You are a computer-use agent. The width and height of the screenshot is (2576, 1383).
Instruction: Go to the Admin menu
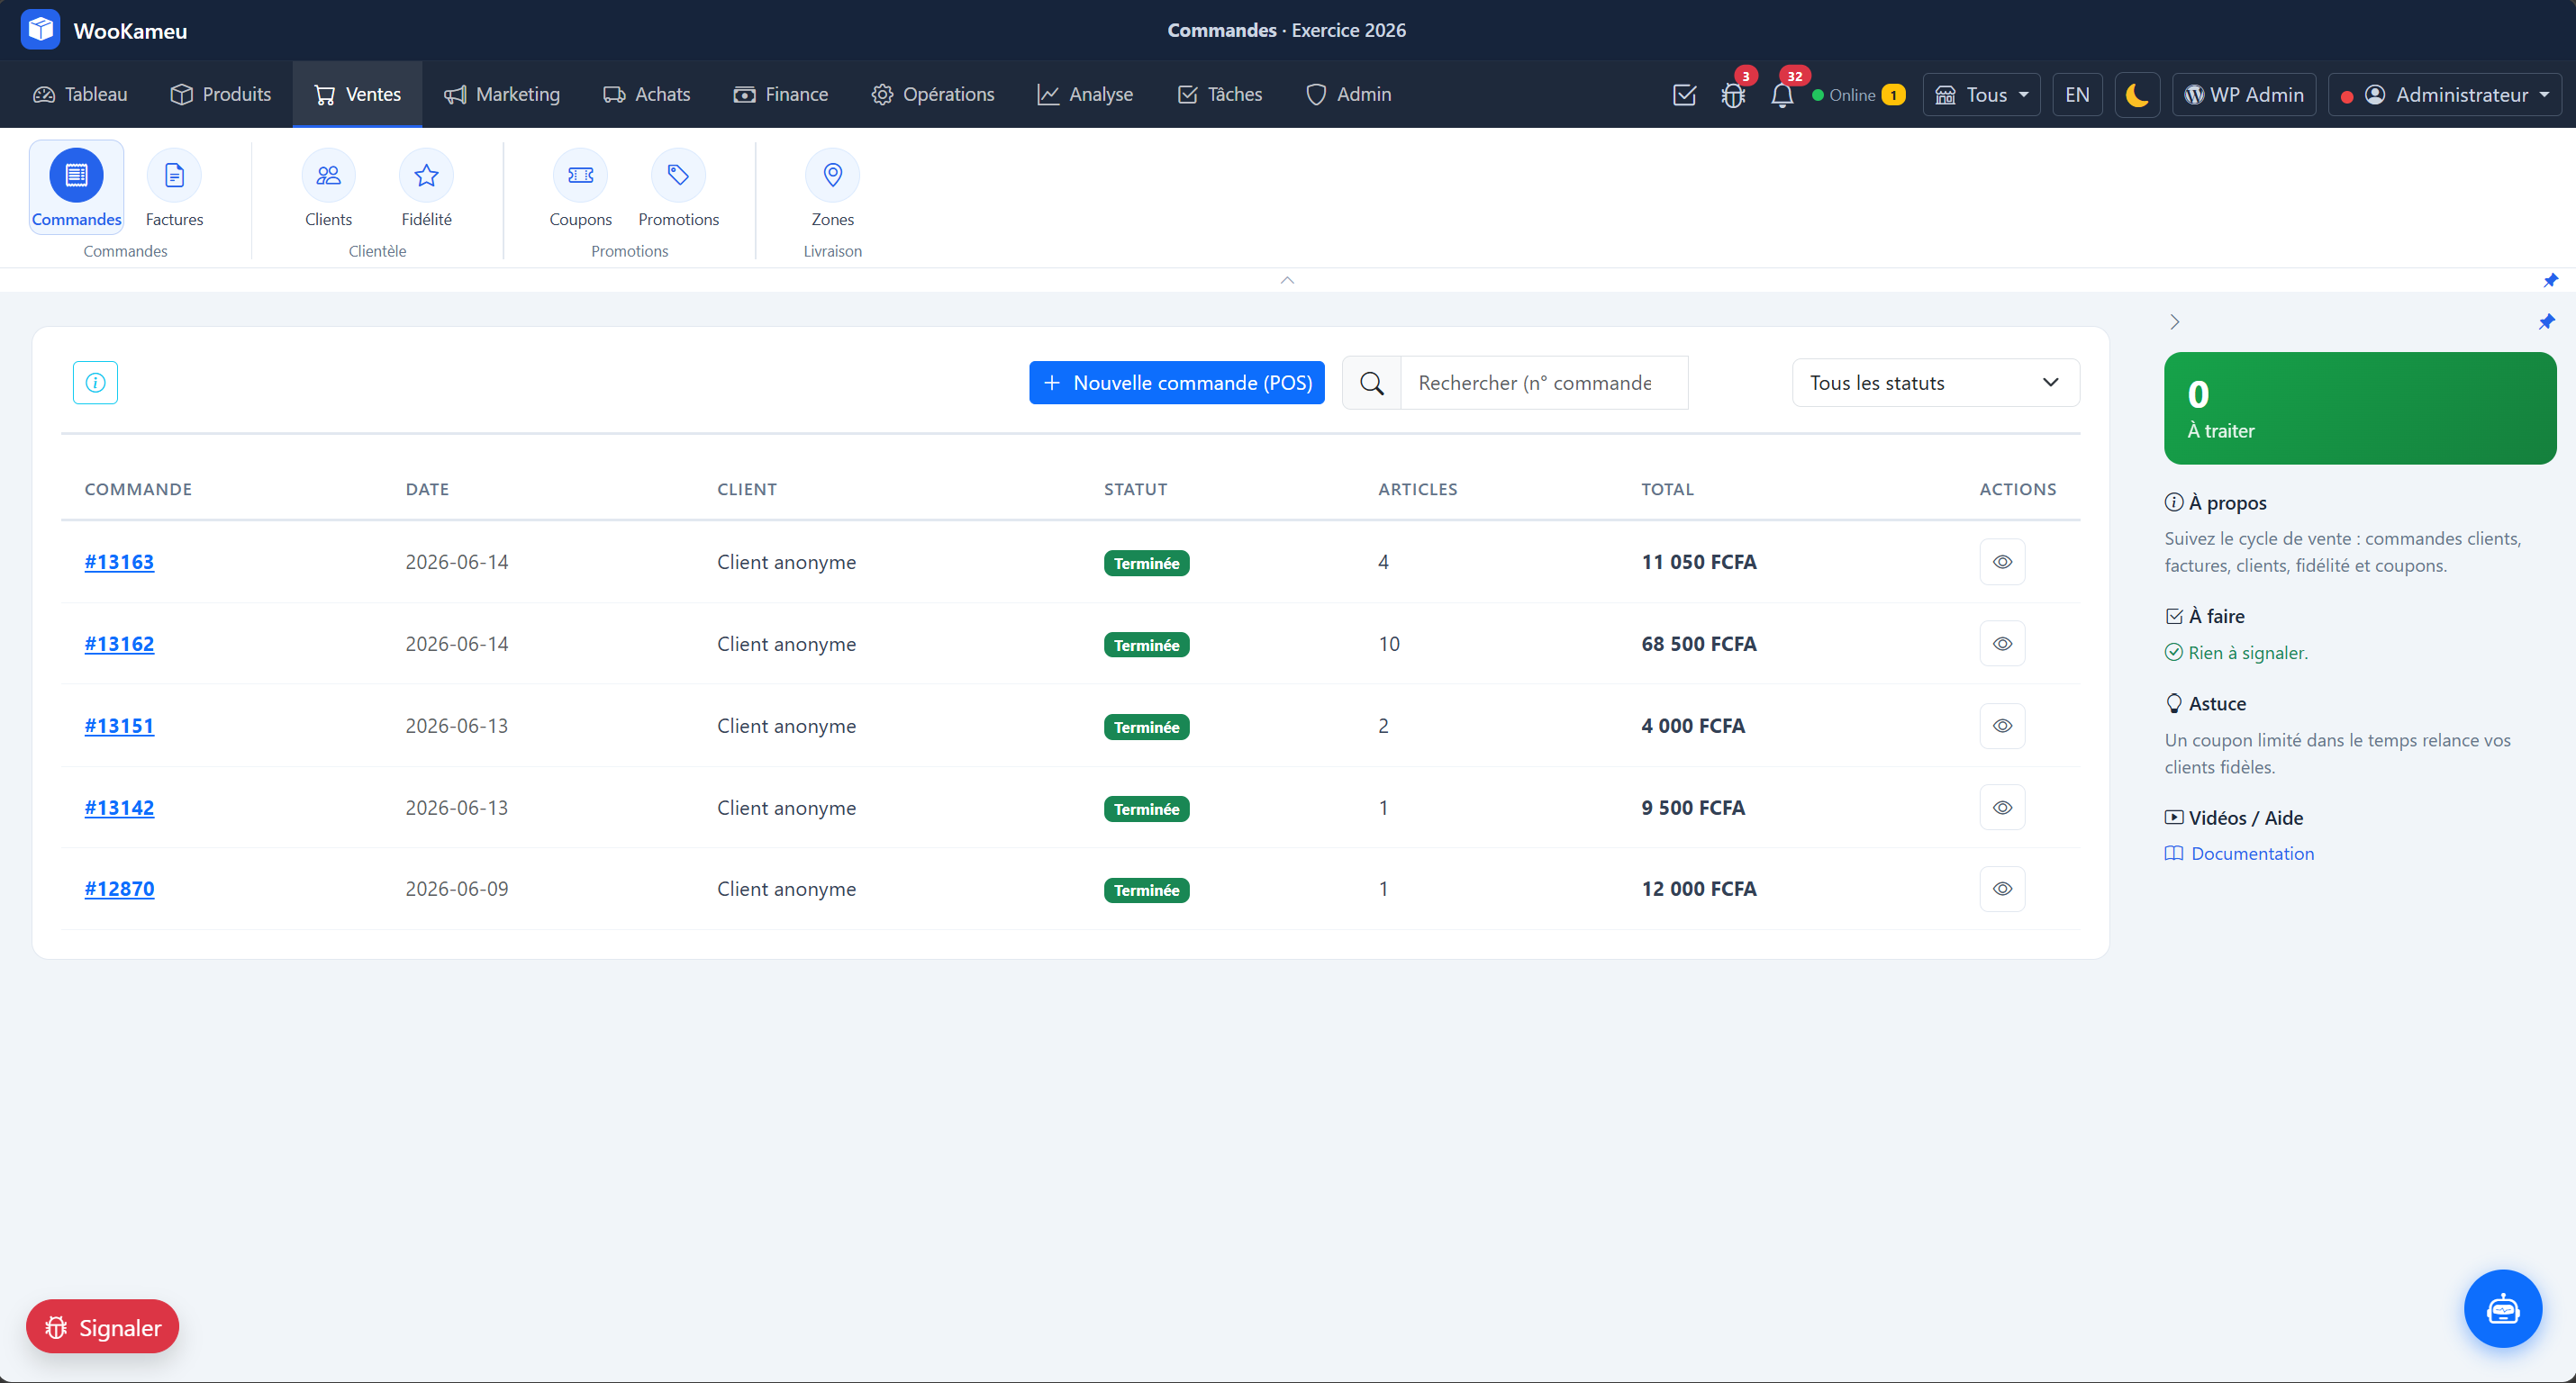point(1348,94)
